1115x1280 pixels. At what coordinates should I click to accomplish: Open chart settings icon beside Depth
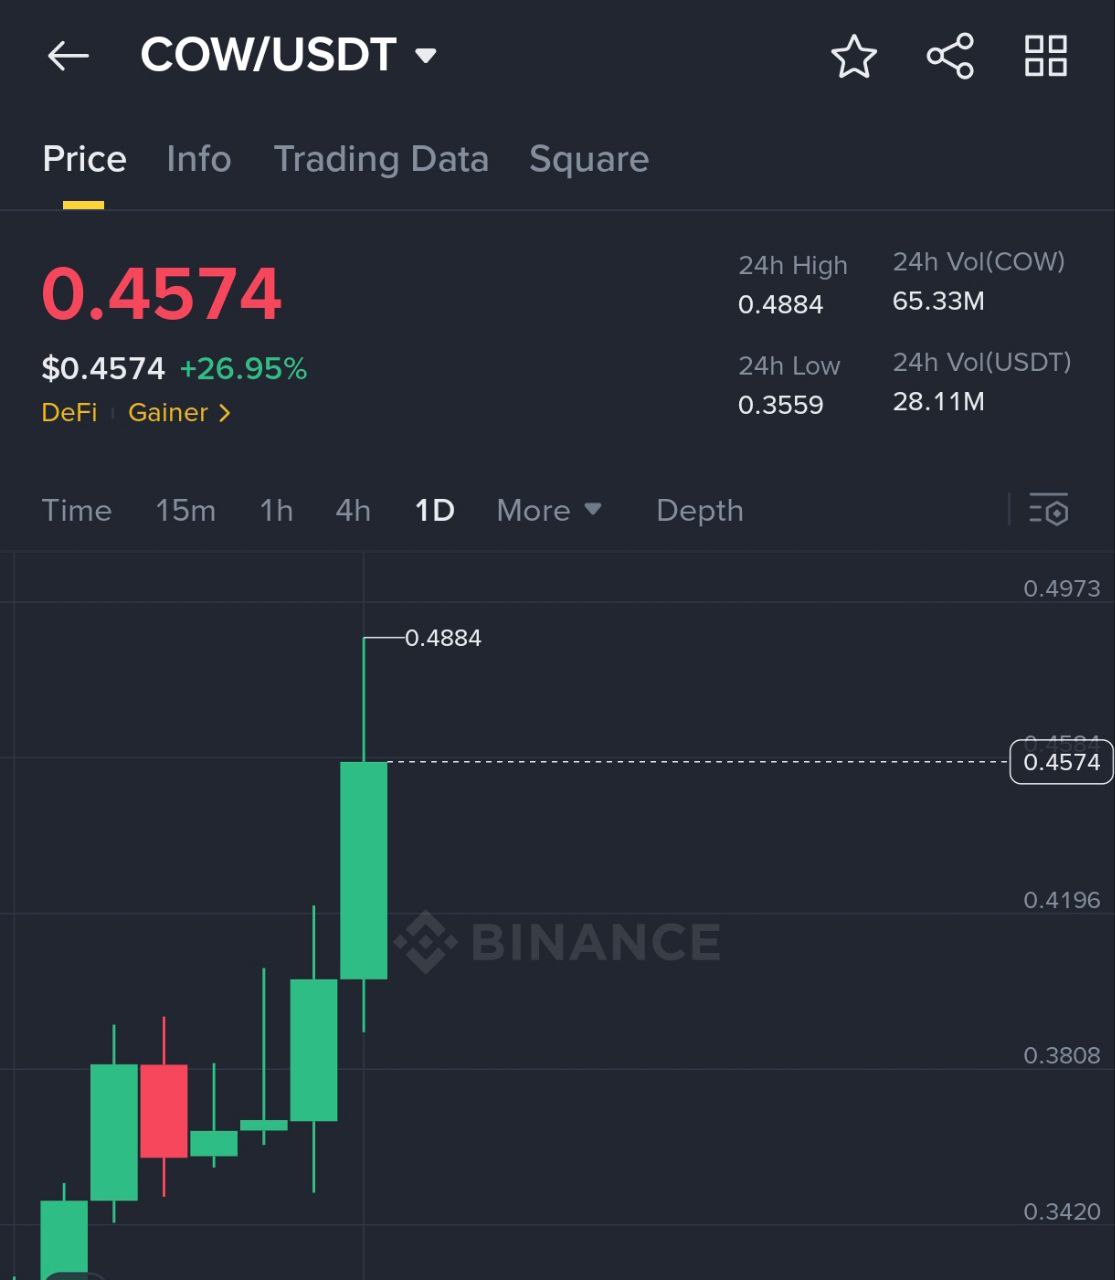pyautogui.click(x=1049, y=510)
